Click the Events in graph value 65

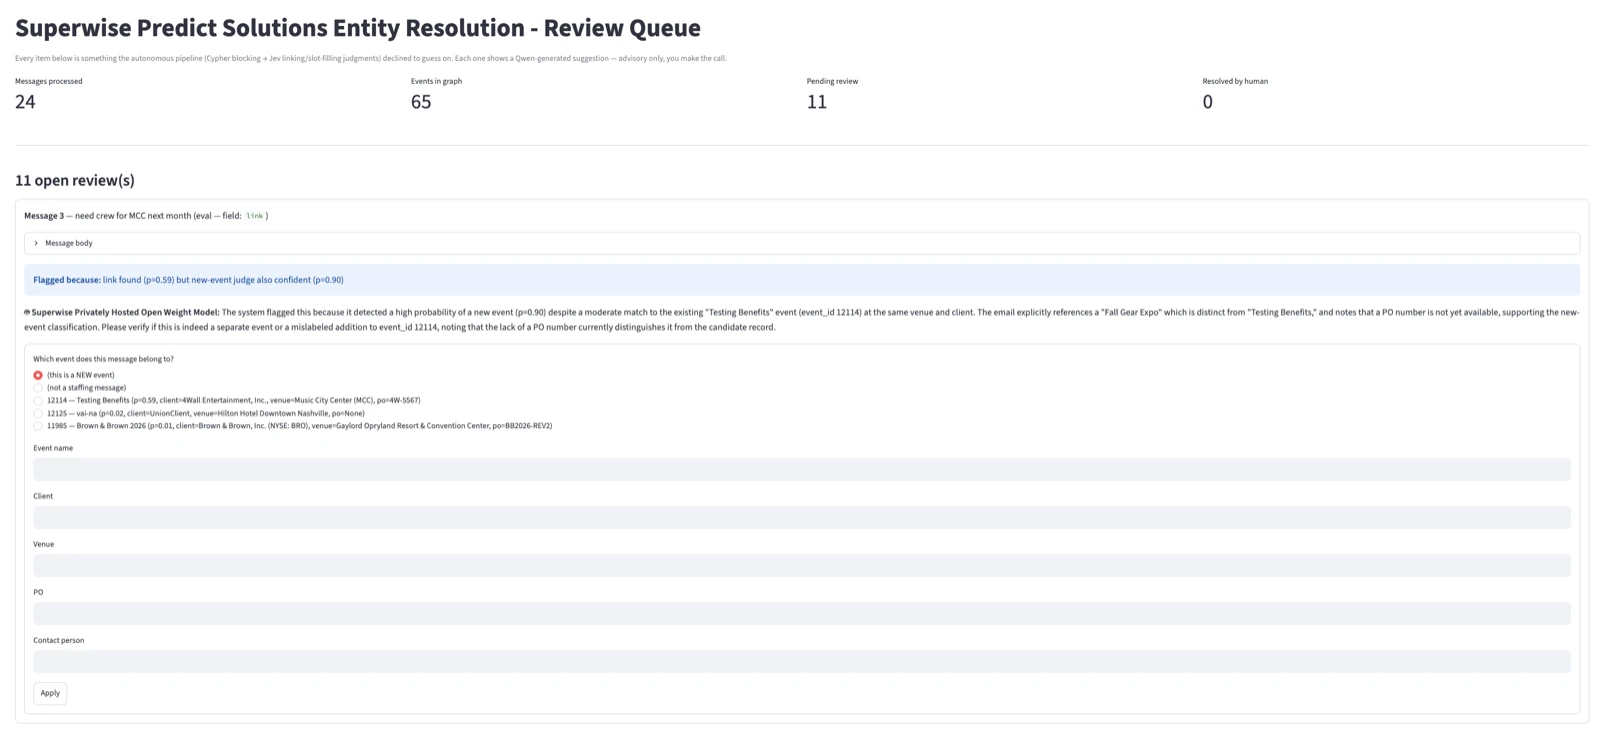point(421,101)
